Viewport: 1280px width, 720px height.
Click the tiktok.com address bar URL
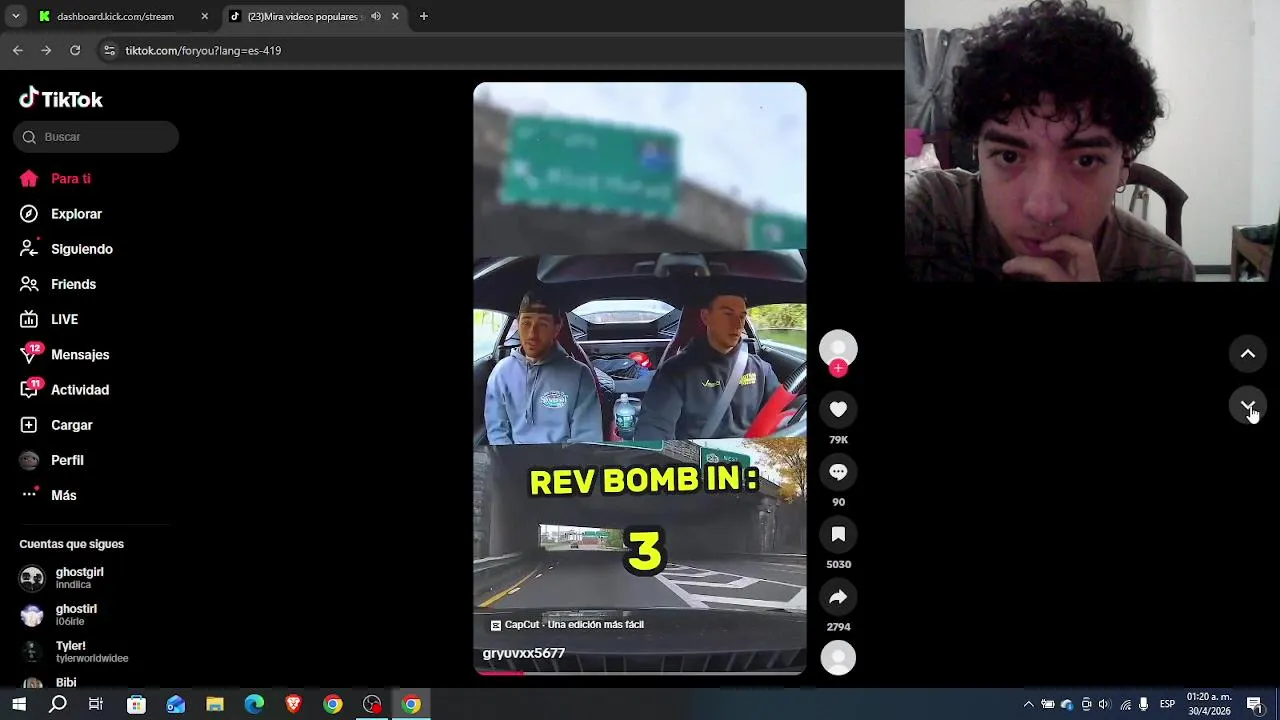tap(203, 50)
